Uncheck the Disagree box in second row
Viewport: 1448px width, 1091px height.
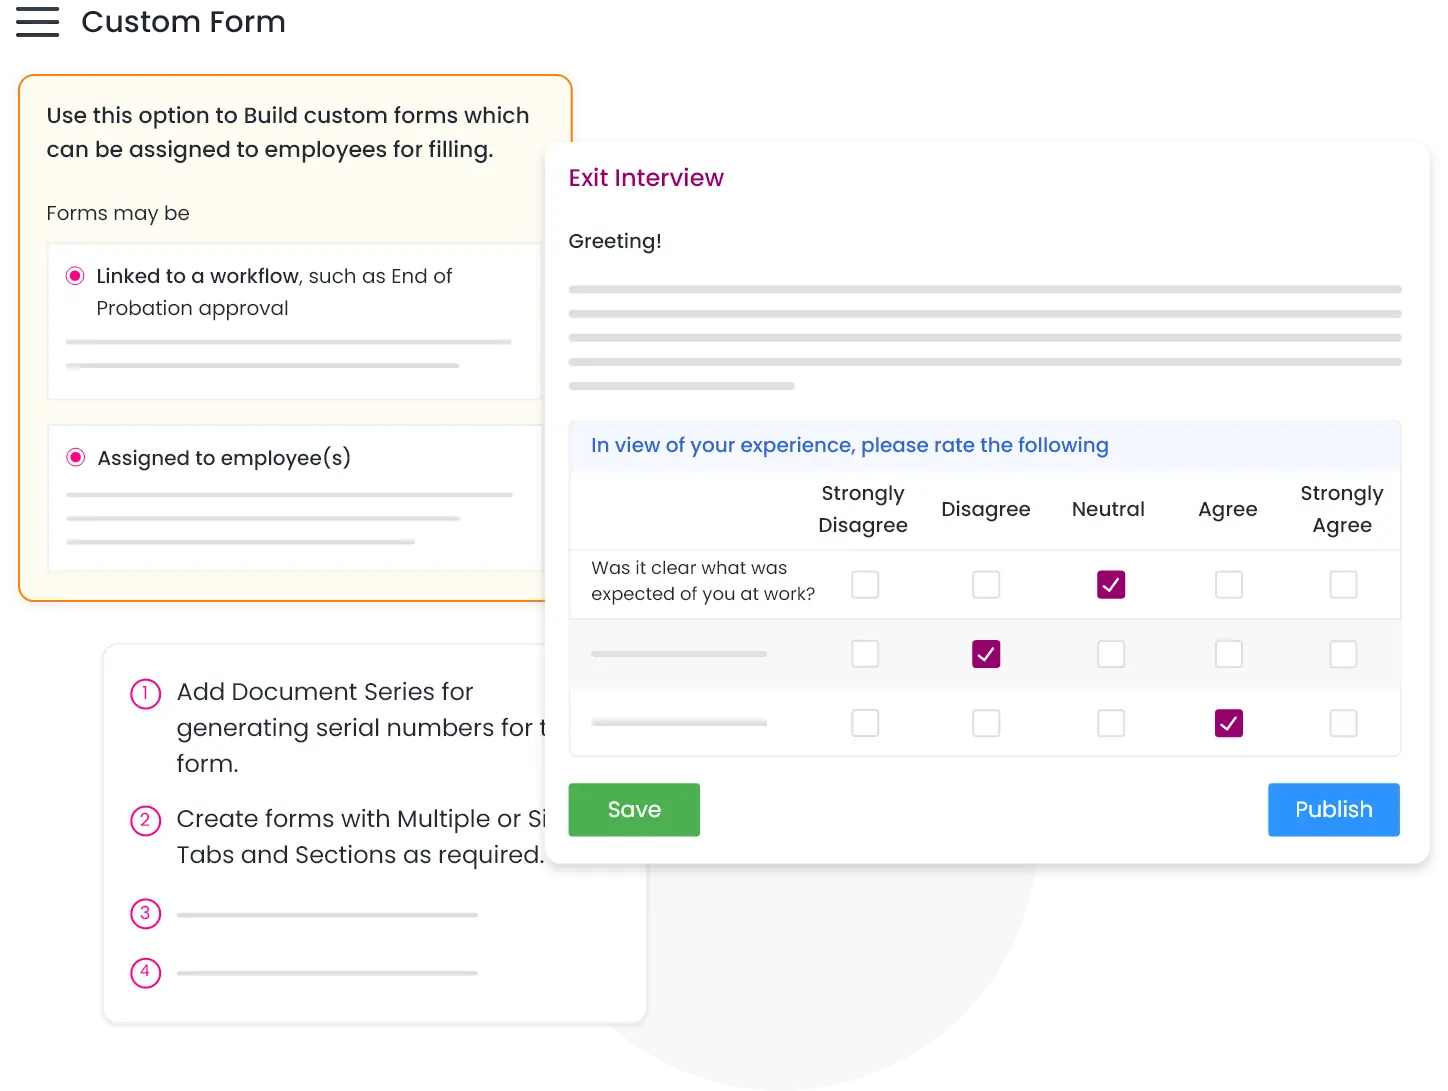[986, 654]
